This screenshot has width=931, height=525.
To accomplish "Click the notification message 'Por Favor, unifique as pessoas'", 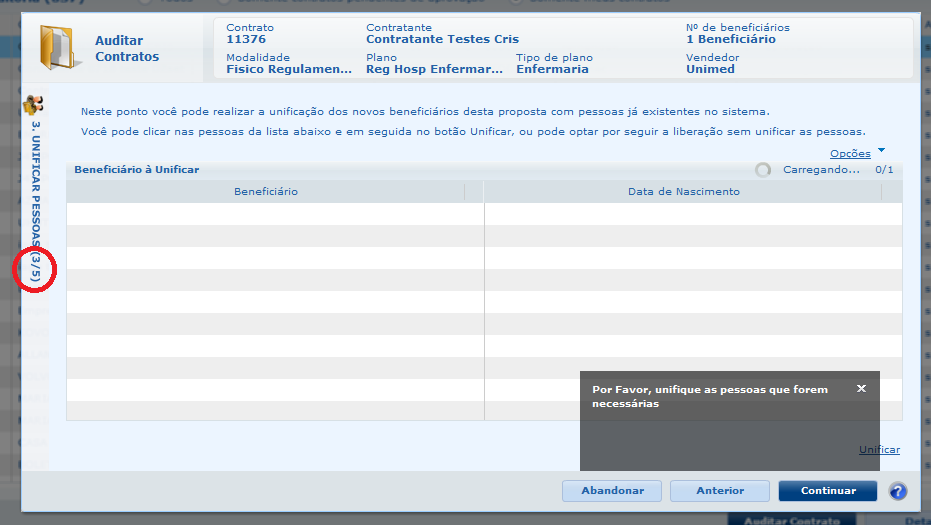I will 710,396.
